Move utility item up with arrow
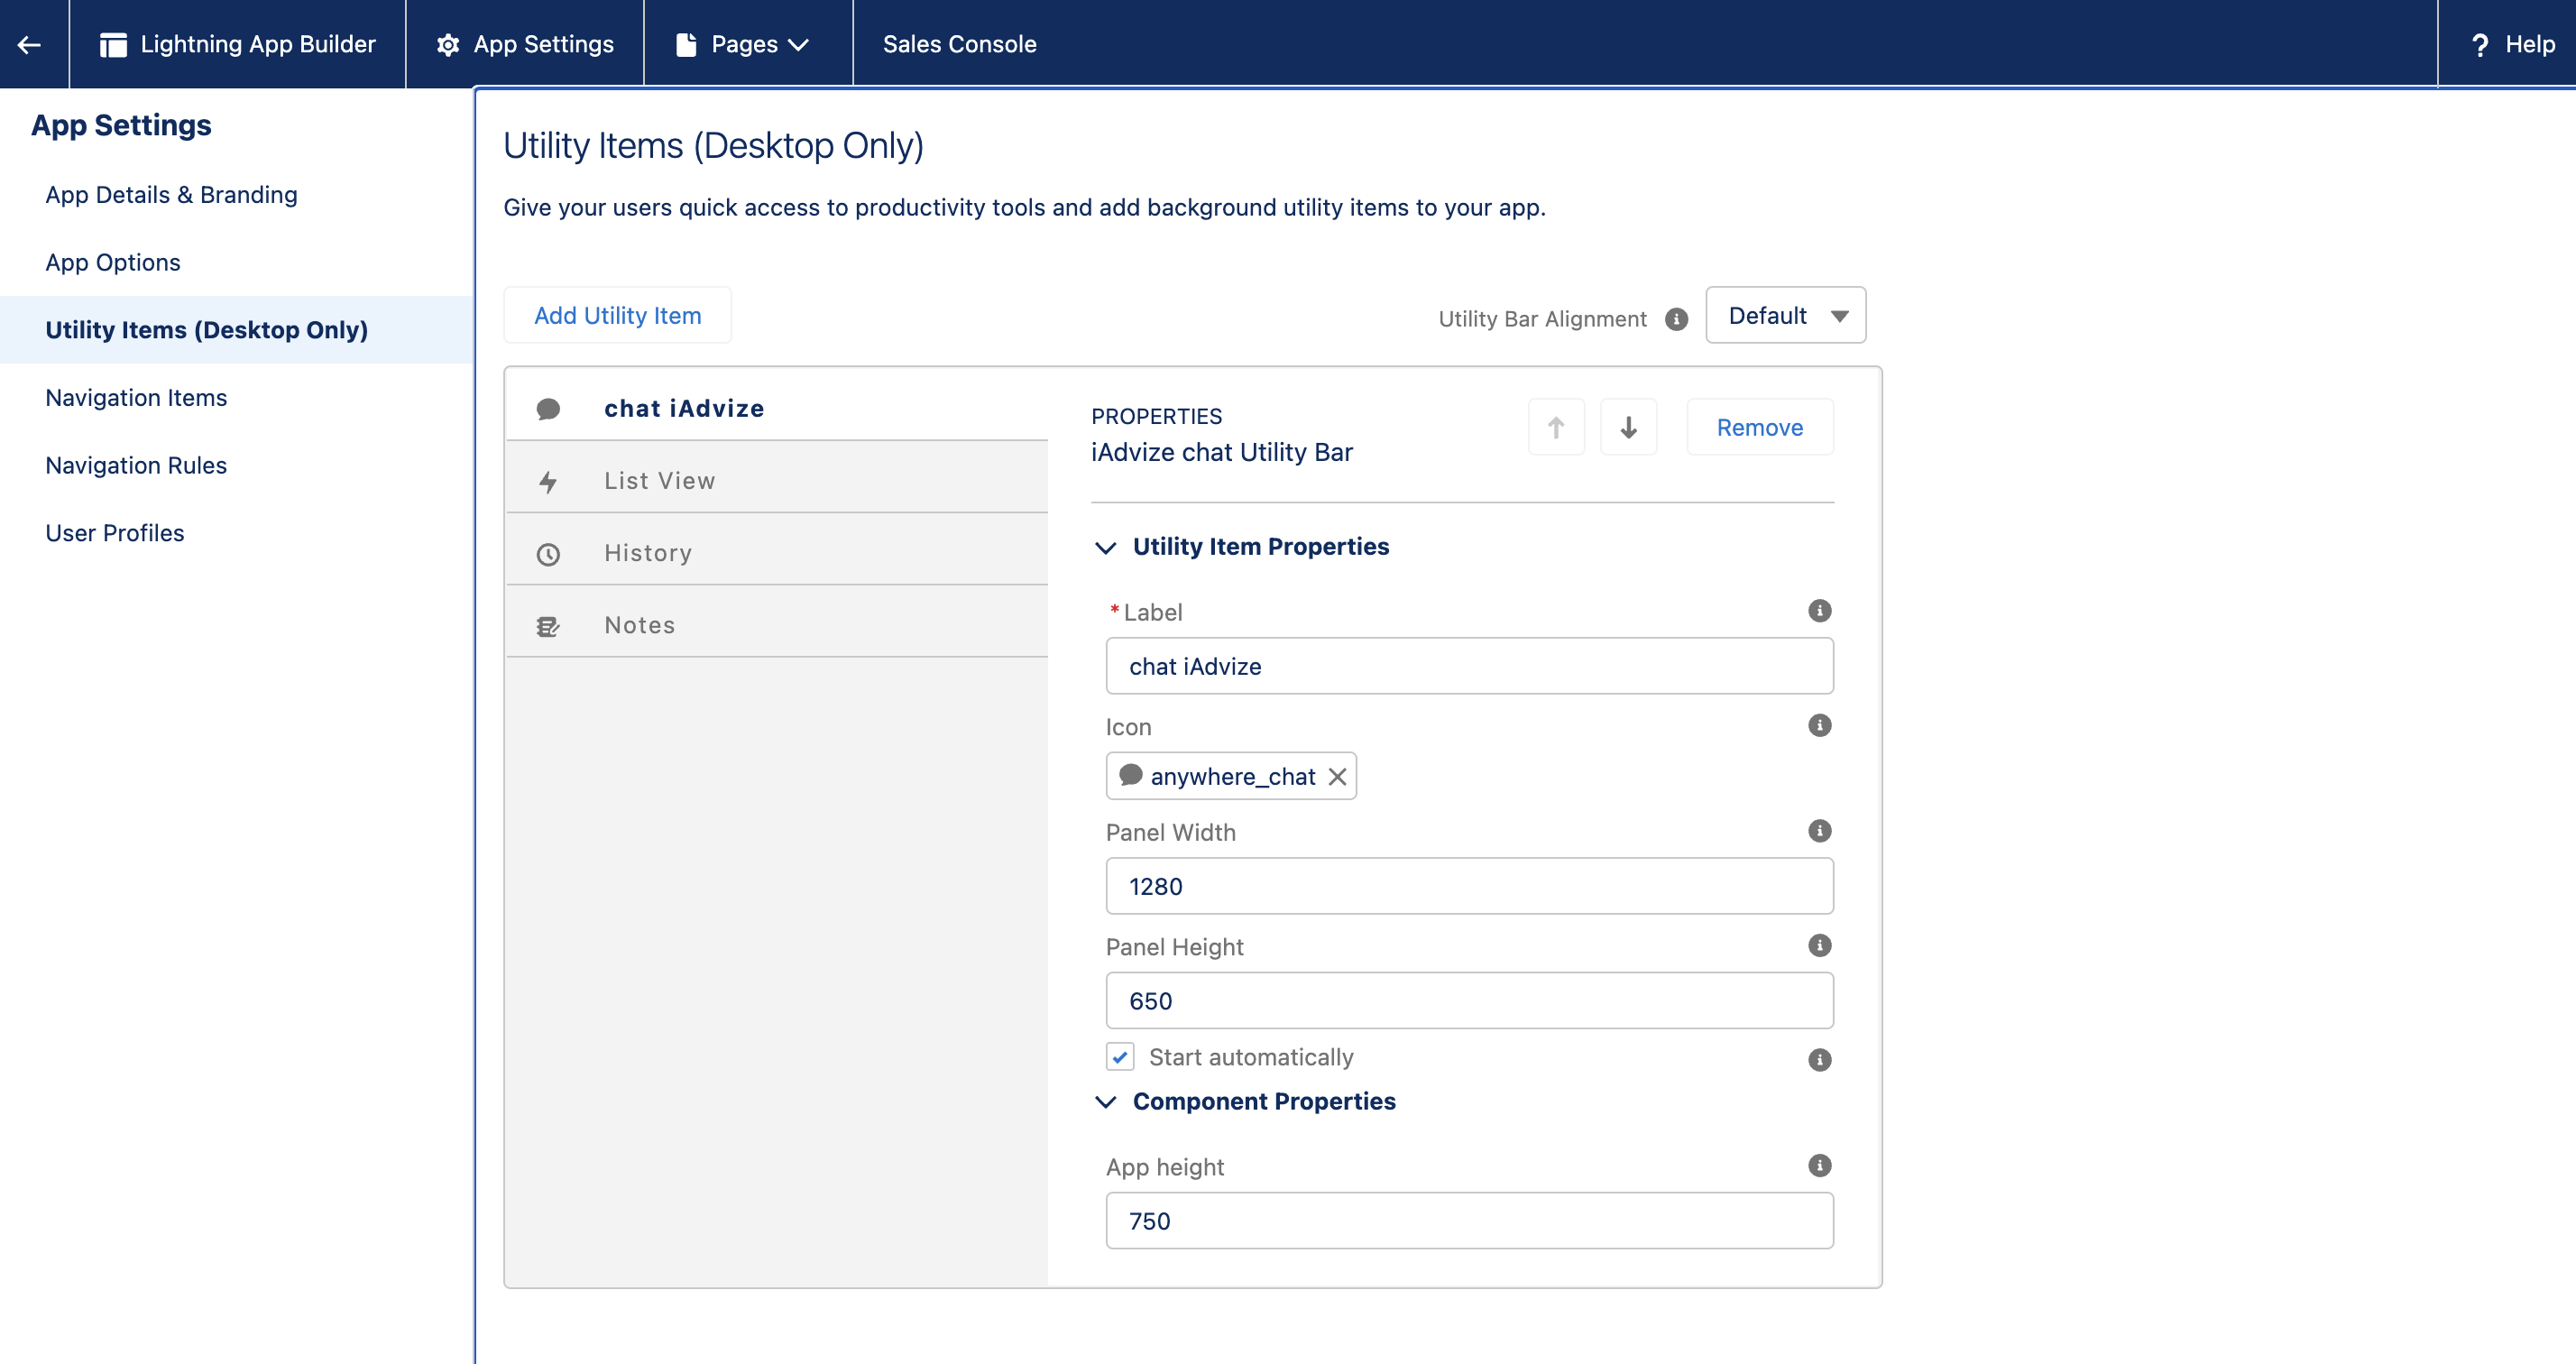The image size is (2576, 1364). pyautogui.click(x=1556, y=427)
